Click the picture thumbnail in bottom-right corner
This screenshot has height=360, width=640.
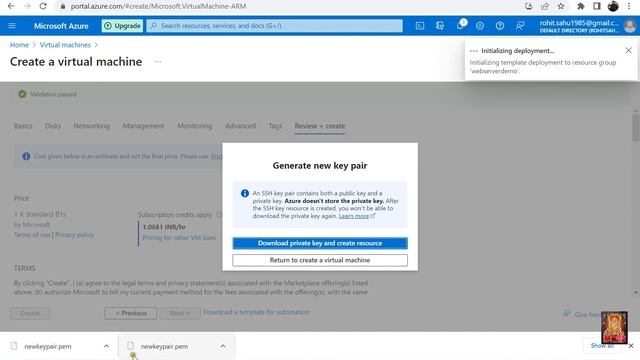point(614,327)
